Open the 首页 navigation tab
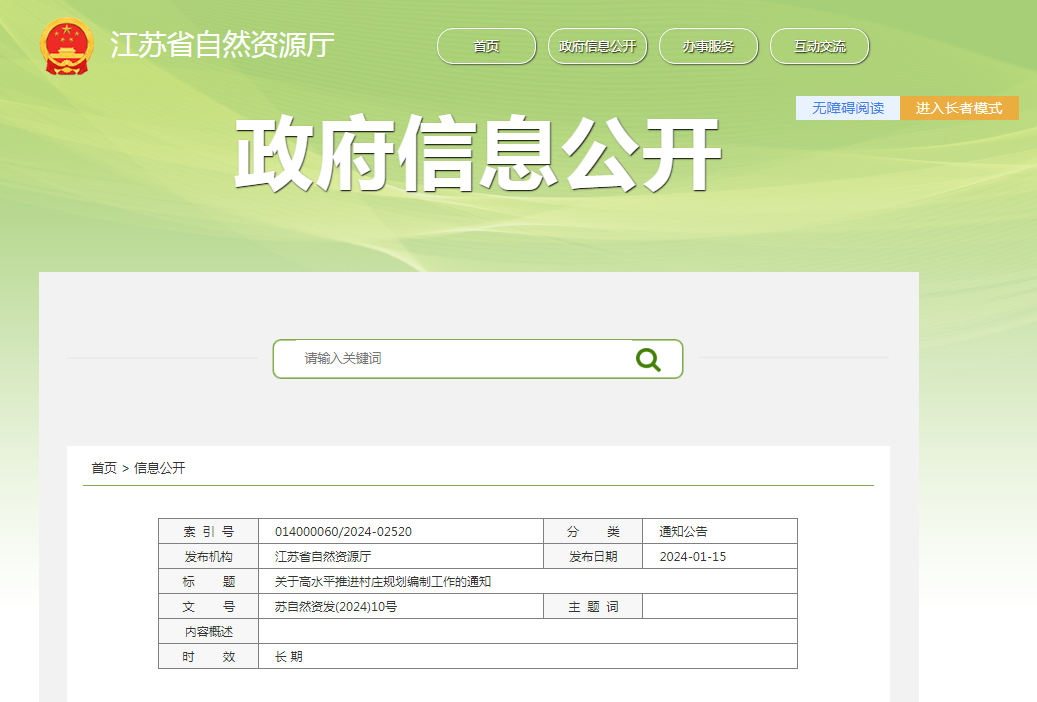The width and height of the screenshot is (1037, 702). (486, 46)
